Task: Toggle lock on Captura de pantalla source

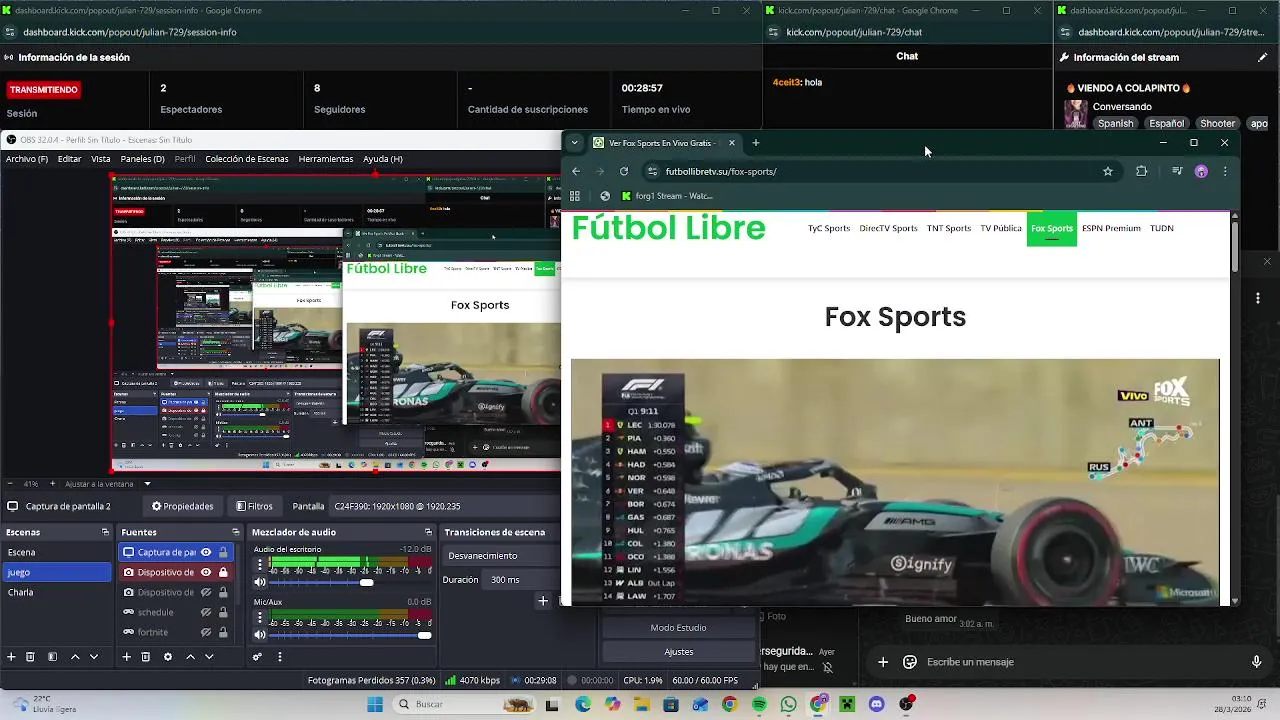Action: (x=223, y=552)
